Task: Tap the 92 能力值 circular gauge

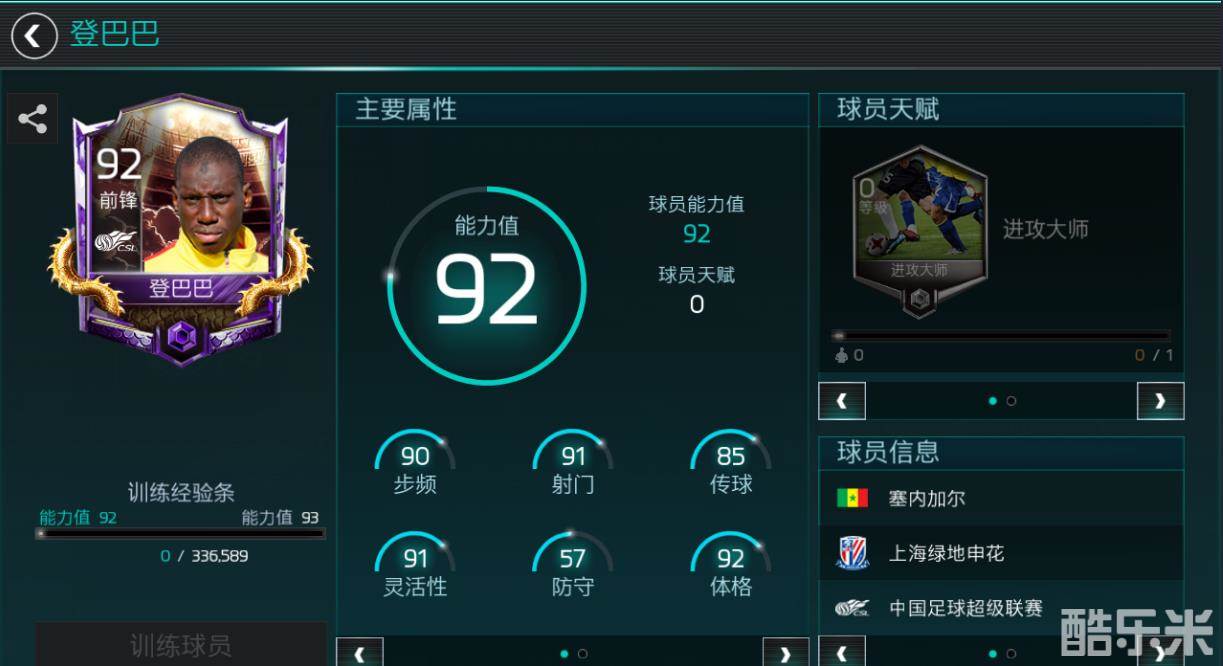Action: tap(487, 285)
